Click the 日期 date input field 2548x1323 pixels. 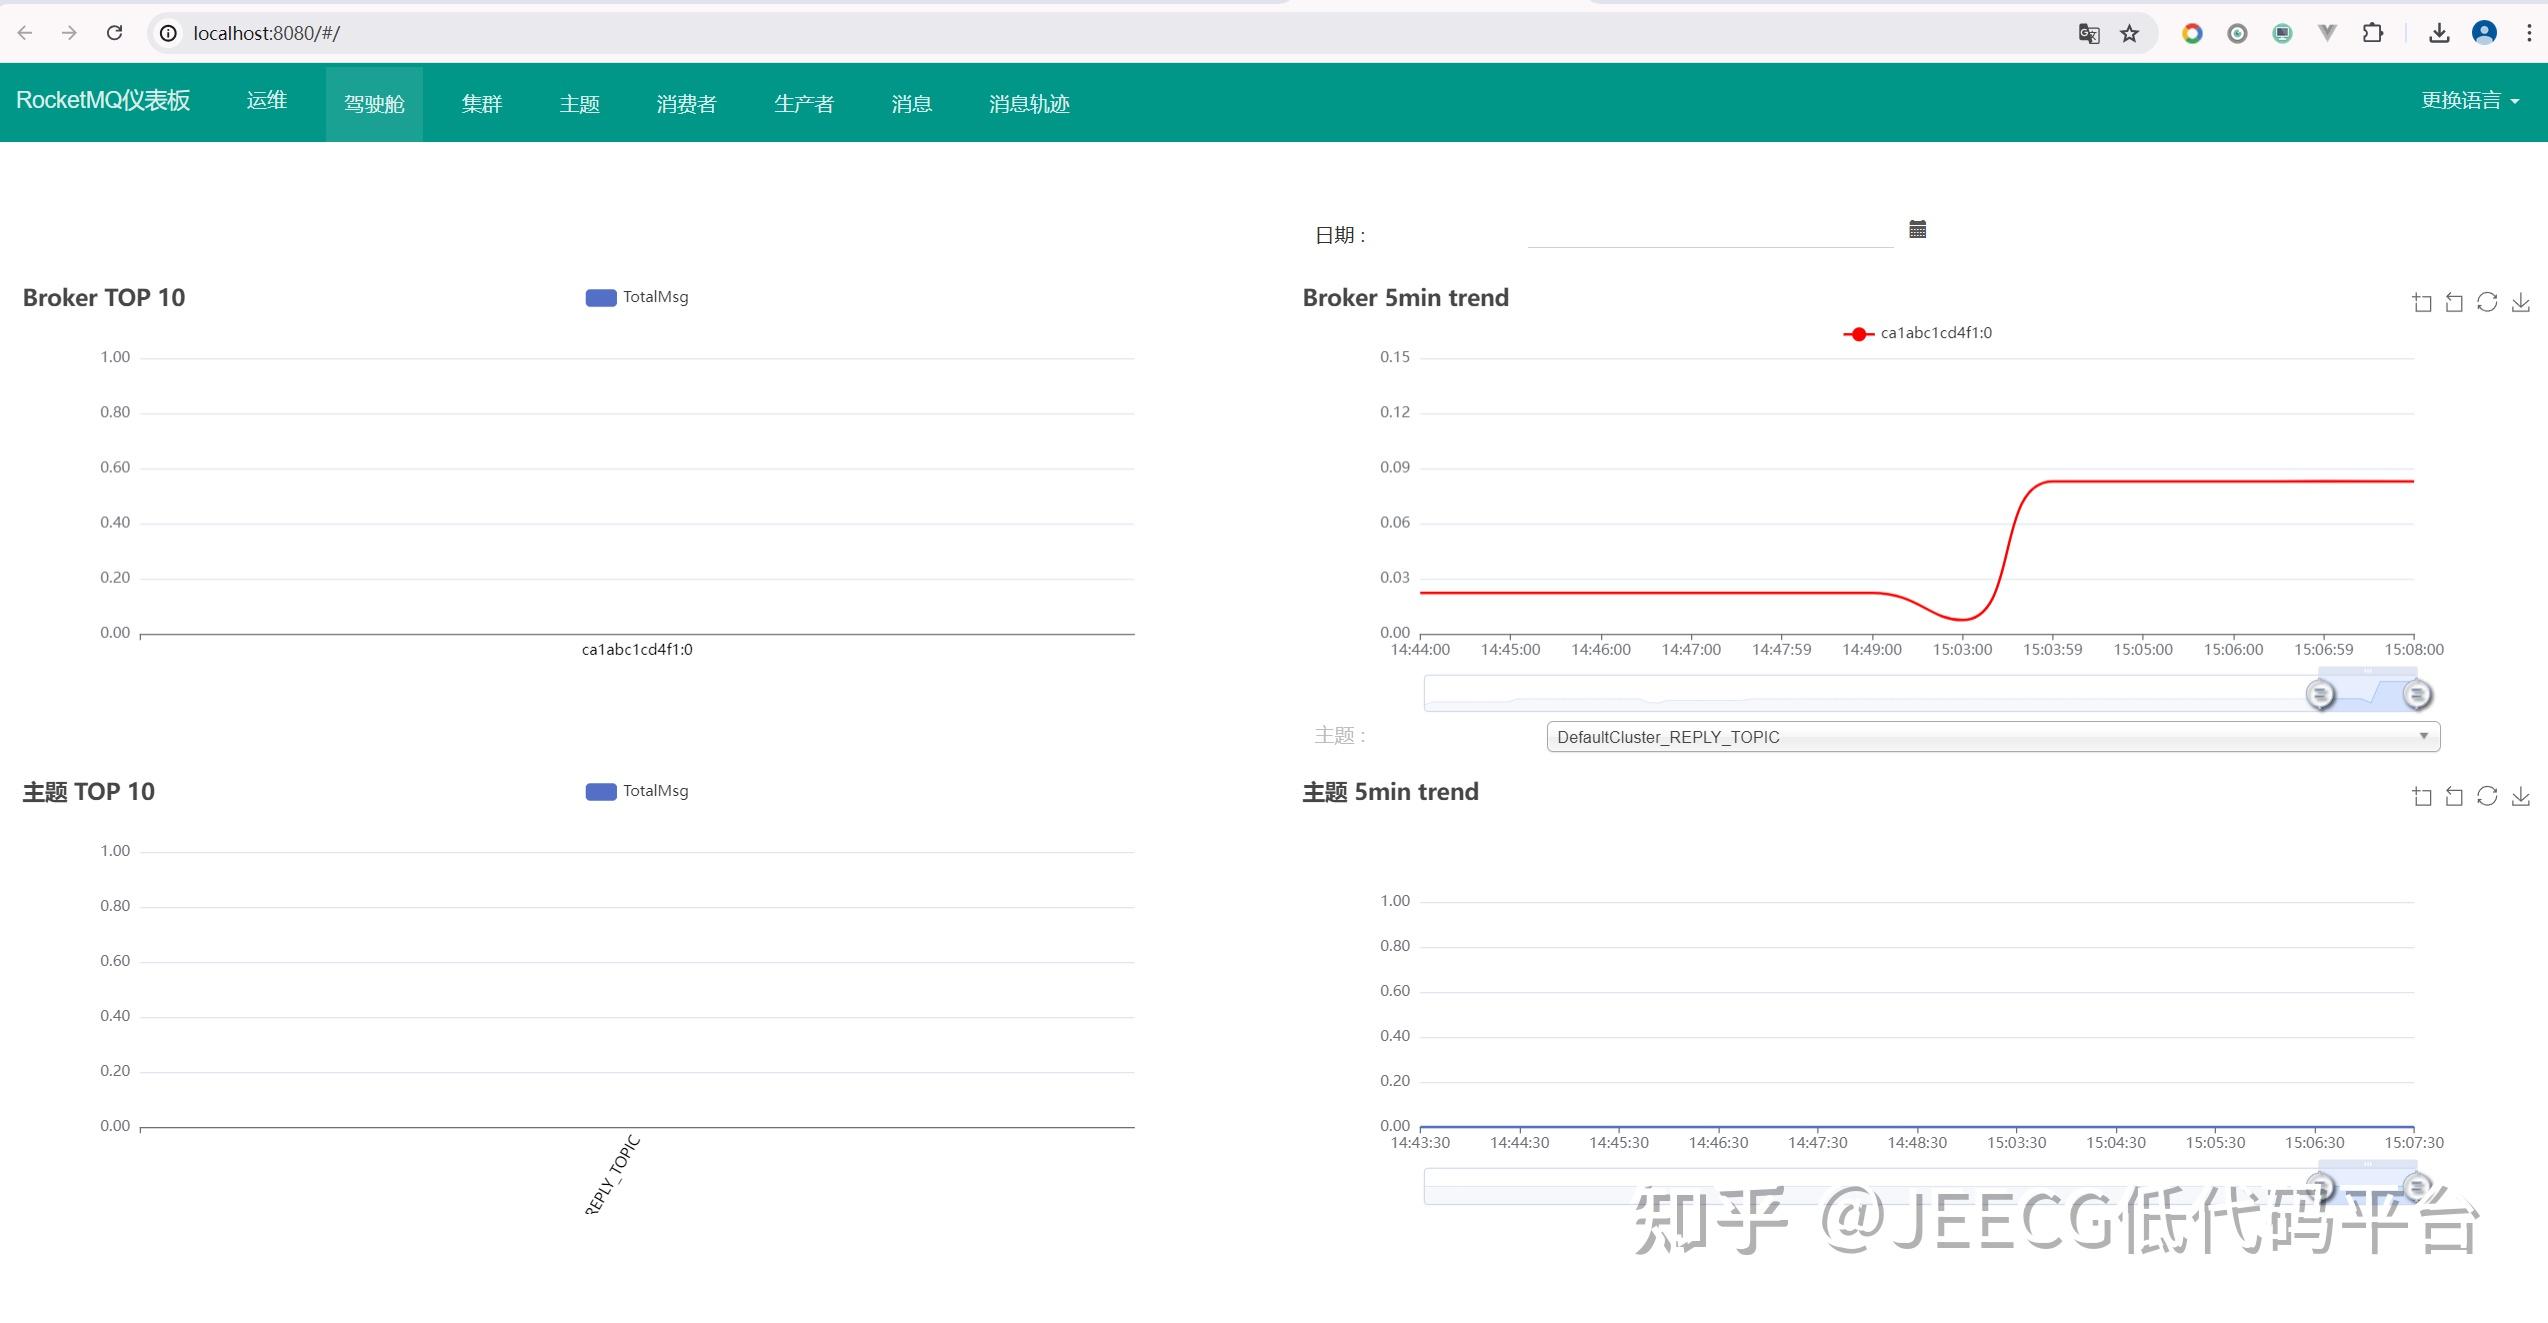(1710, 232)
